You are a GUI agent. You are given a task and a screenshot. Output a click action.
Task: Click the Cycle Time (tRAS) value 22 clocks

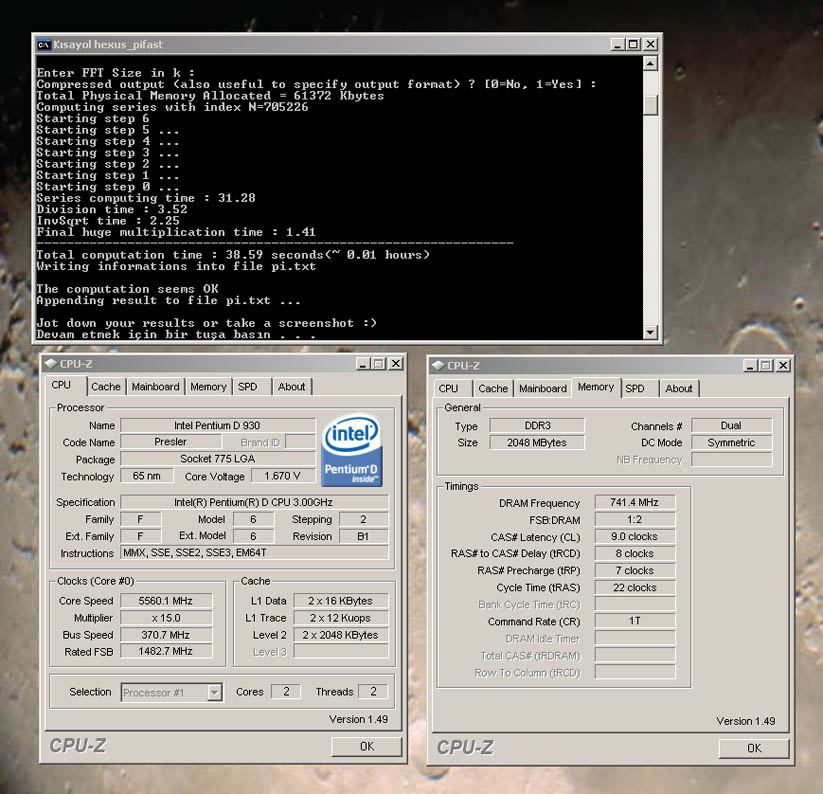click(635, 587)
